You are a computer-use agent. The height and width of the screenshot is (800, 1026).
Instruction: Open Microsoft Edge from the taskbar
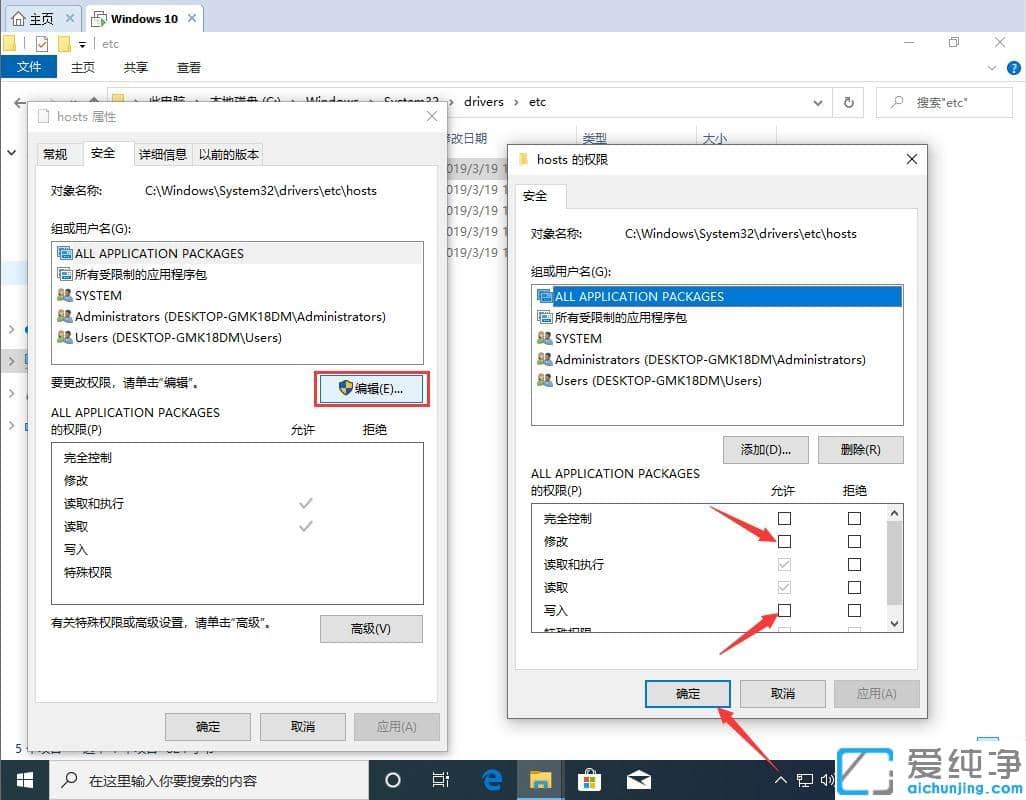point(491,779)
